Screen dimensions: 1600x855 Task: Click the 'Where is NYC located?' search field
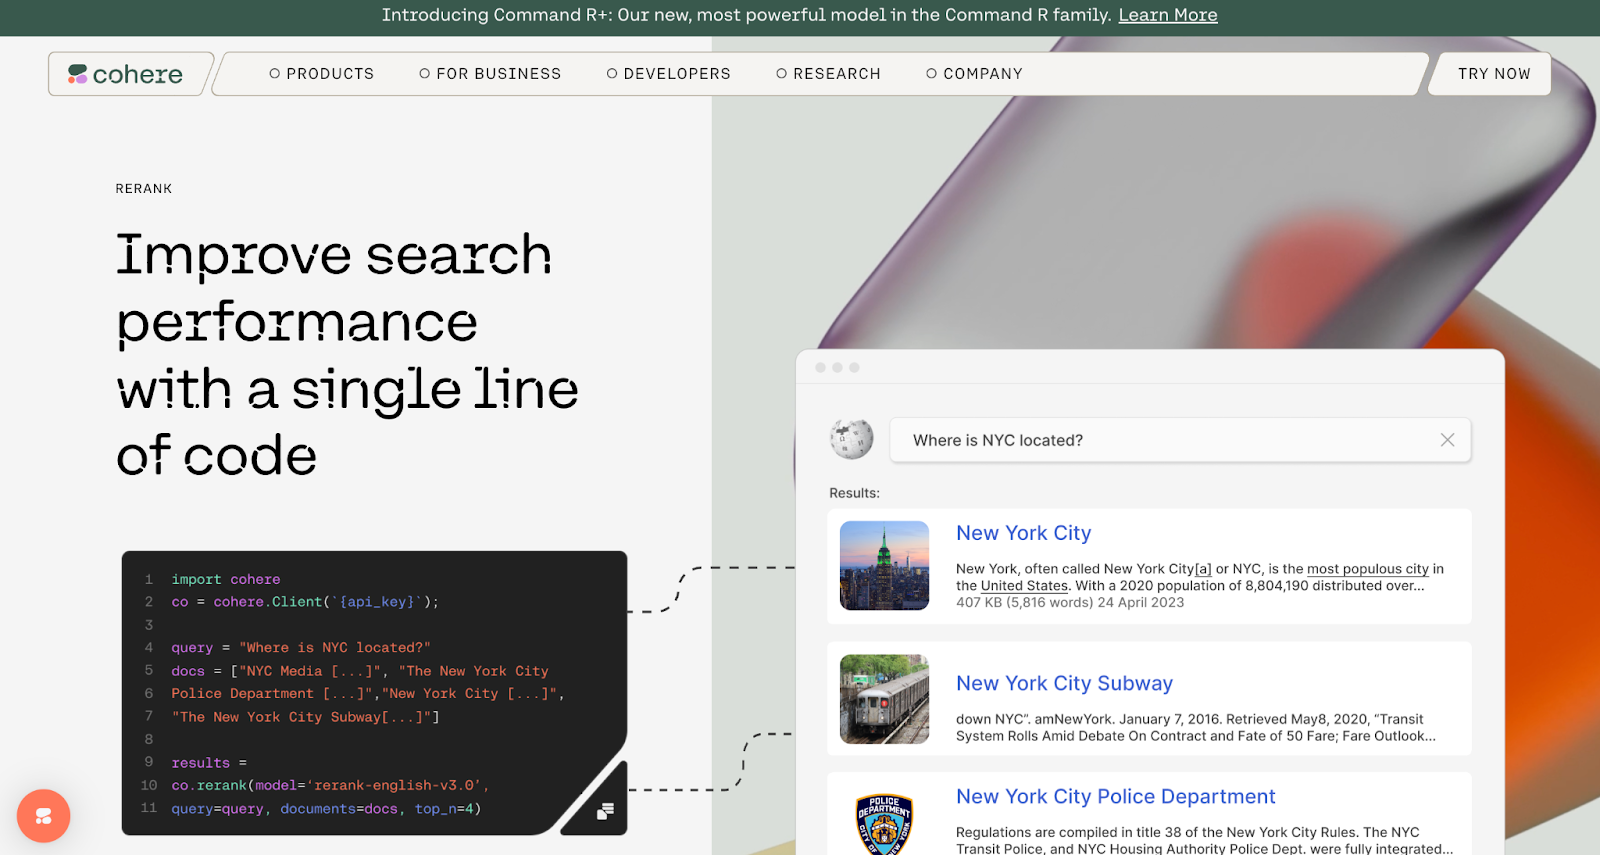coord(1160,440)
